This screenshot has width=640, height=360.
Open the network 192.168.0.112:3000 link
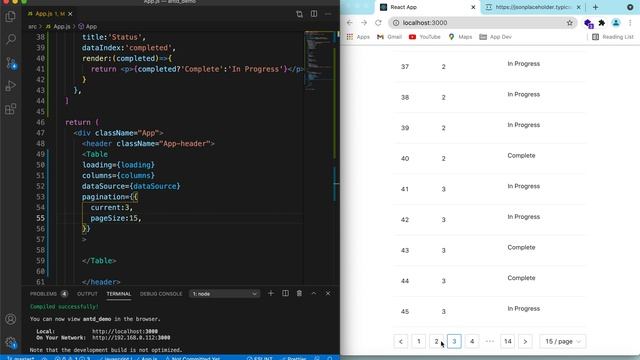[x=131, y=338]
